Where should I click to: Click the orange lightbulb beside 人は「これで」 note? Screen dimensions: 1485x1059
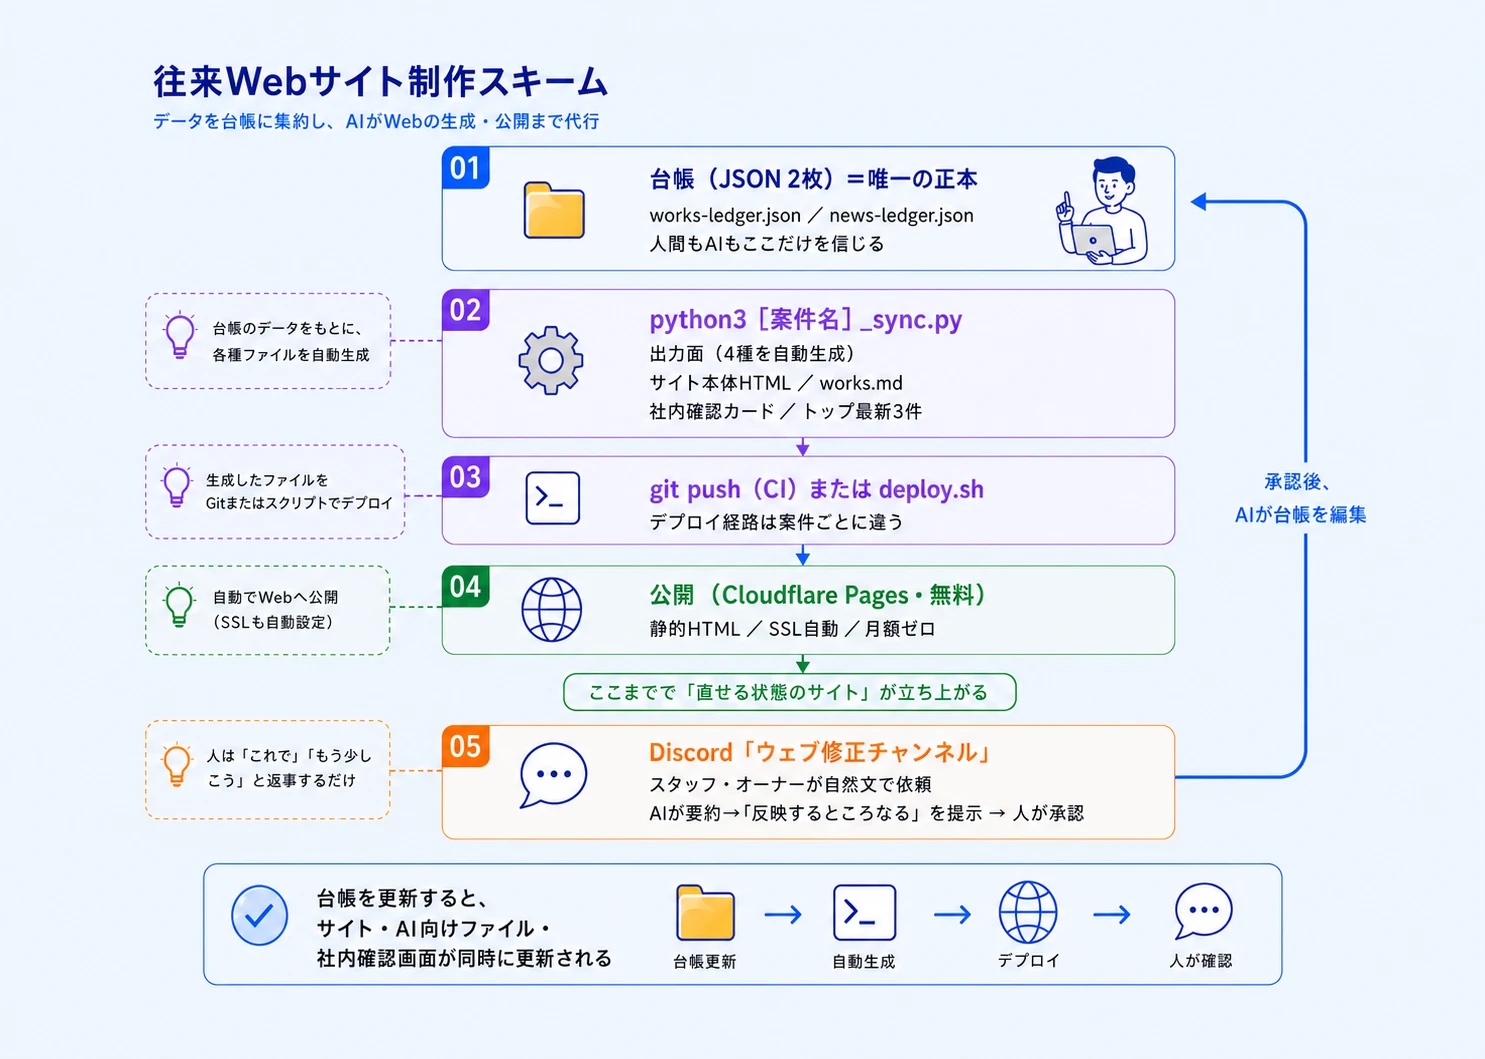pos(177,766)
